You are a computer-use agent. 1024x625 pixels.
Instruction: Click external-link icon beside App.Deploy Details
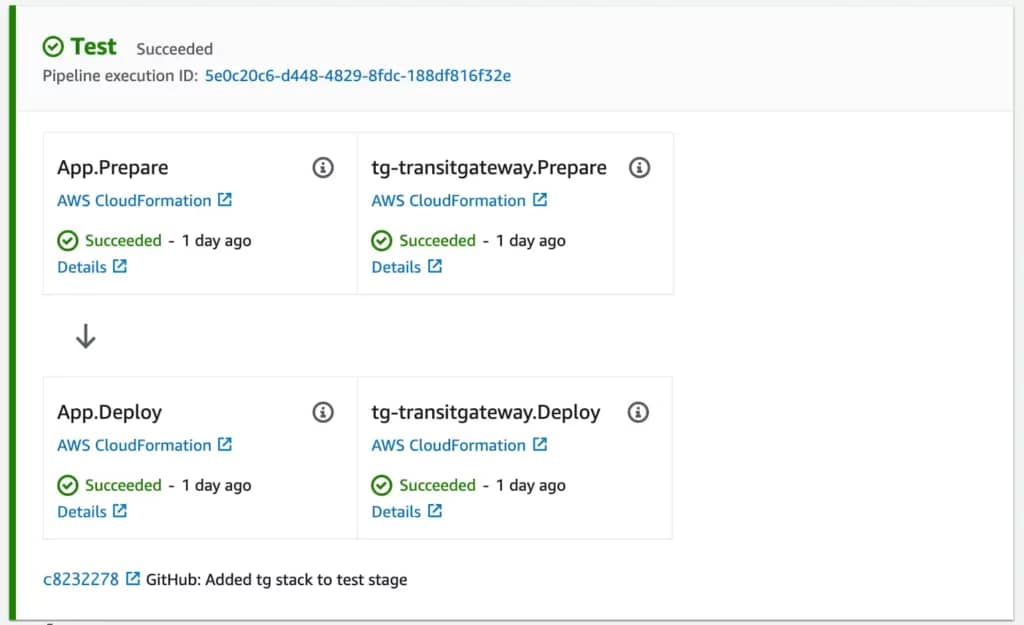pyautogui.click(x=120, y=511)
